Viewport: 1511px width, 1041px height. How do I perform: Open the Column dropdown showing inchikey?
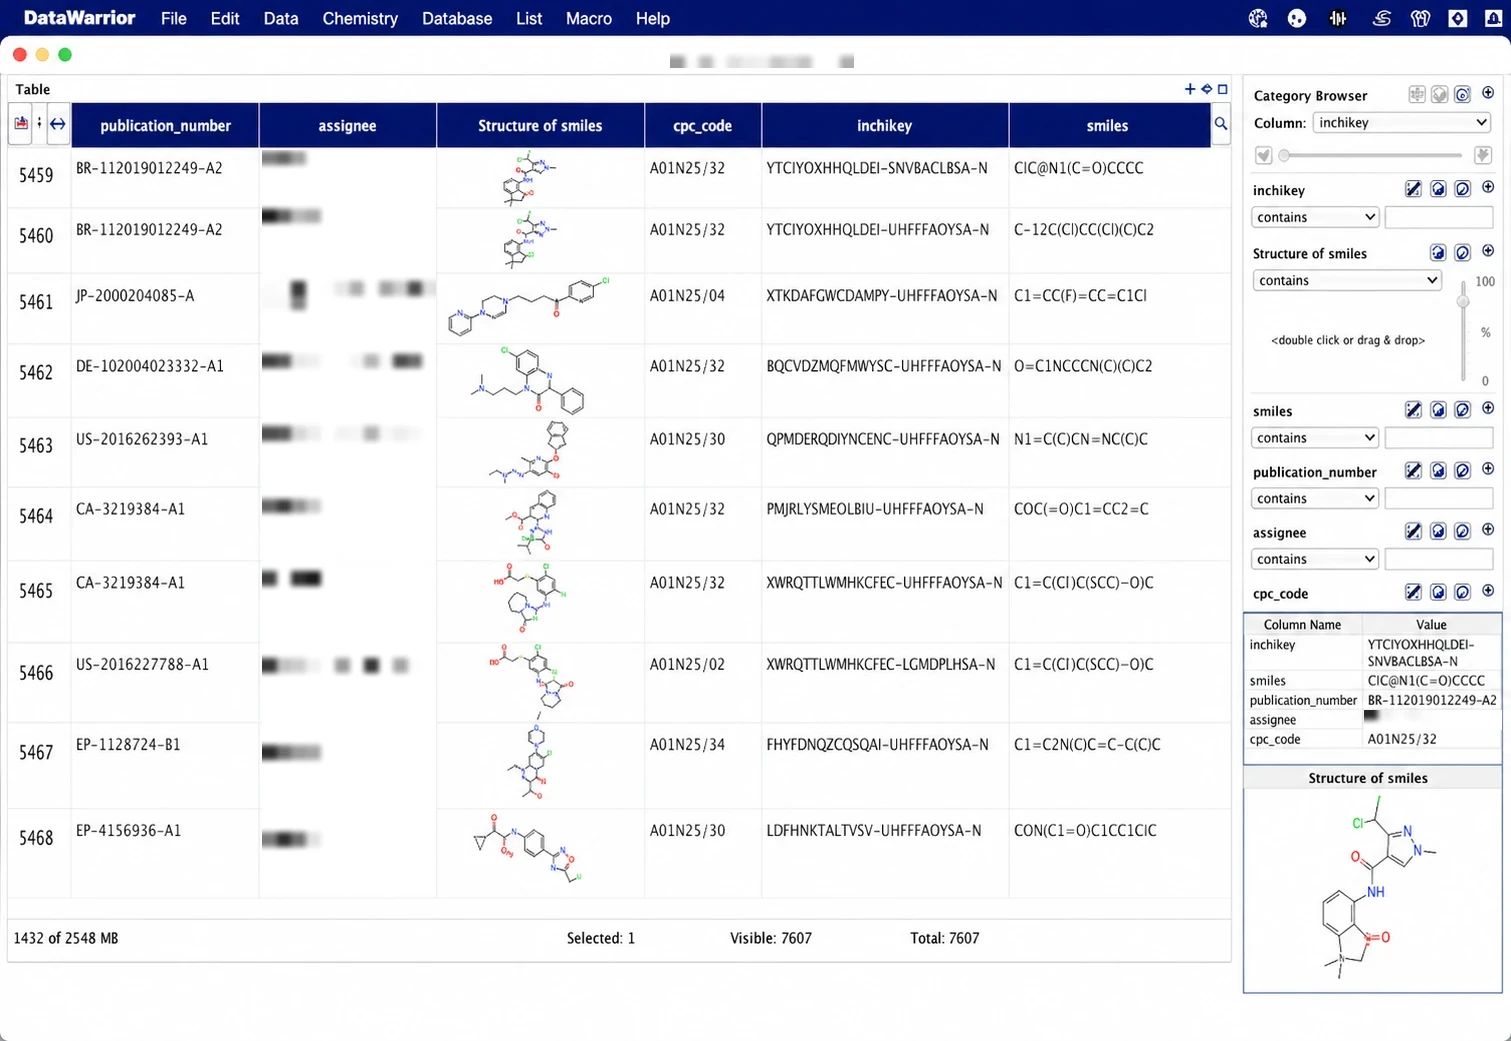1402,122
